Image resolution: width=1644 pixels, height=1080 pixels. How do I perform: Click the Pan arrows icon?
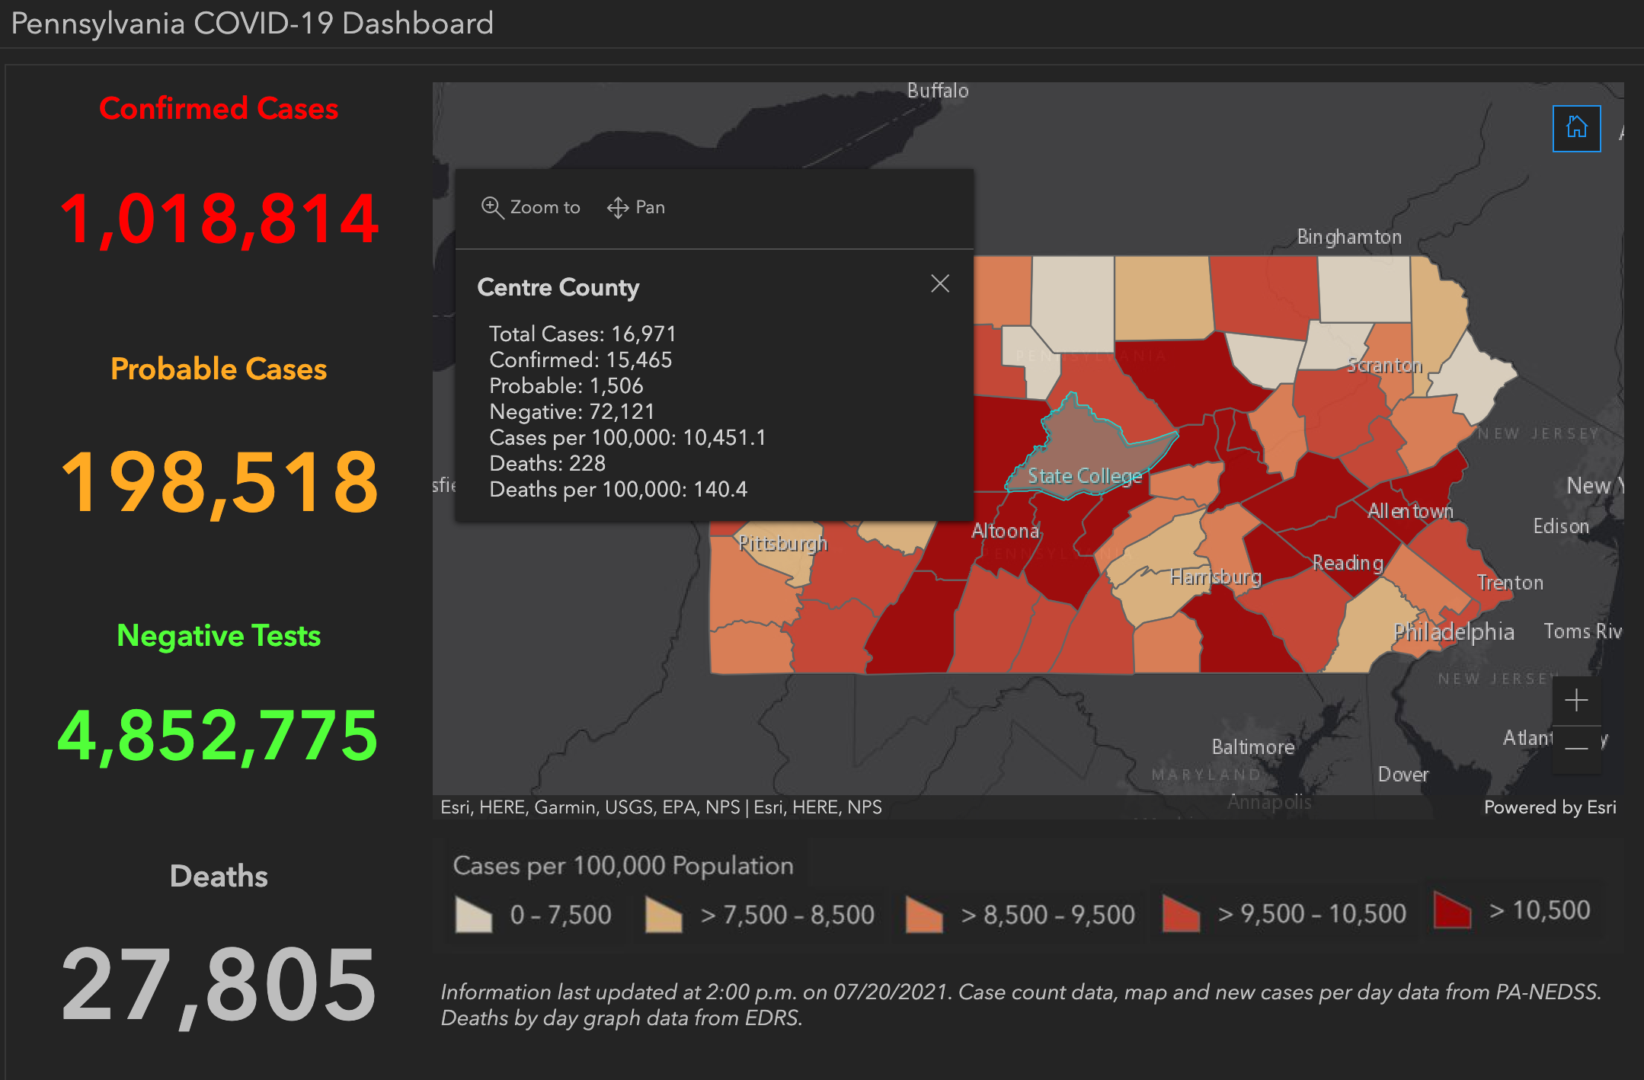click(x=618, y=207)
